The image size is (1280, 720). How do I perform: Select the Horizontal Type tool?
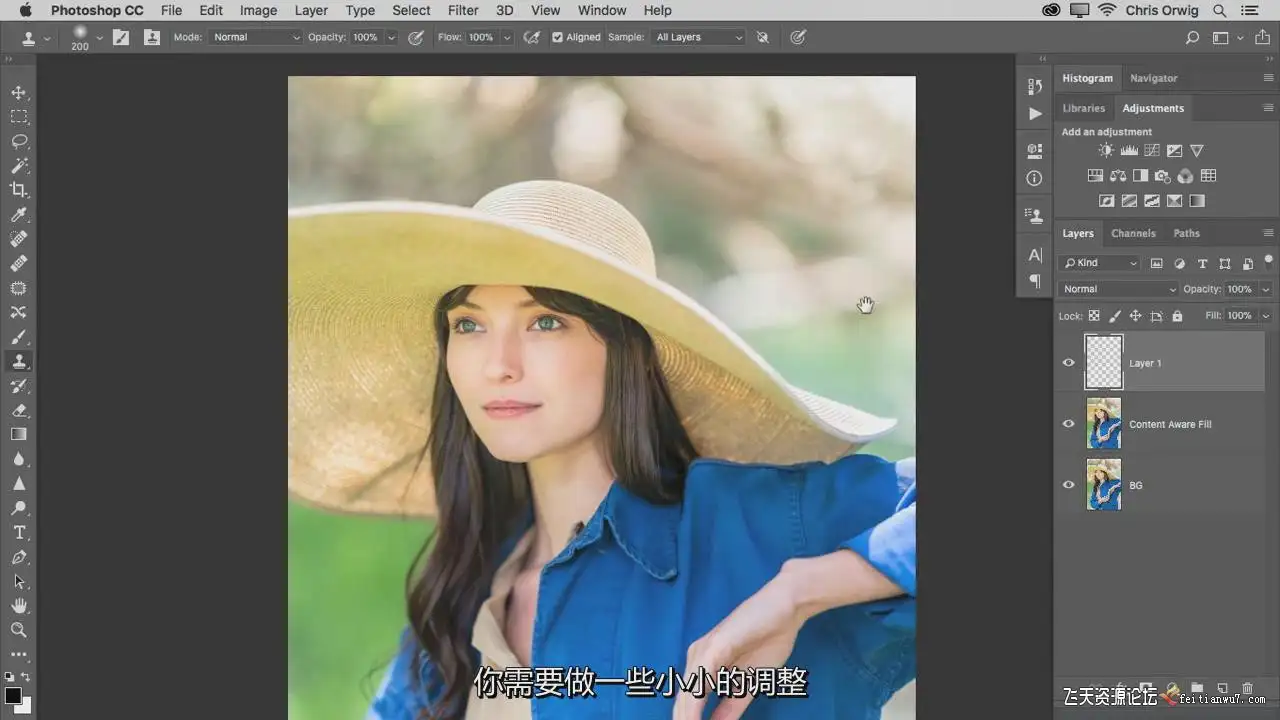[19, 532]
